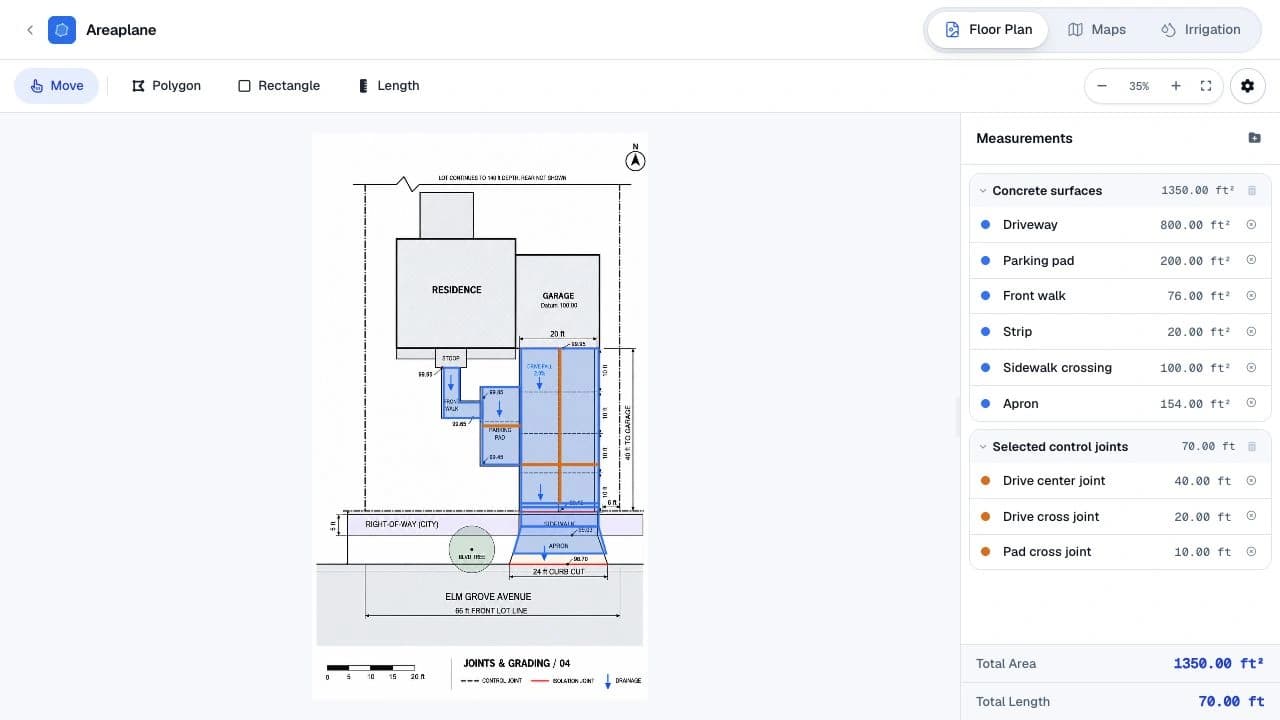Zoom in with the plus button
Viewport: 1280px width, 720px height.
[x=1176, y=86]
